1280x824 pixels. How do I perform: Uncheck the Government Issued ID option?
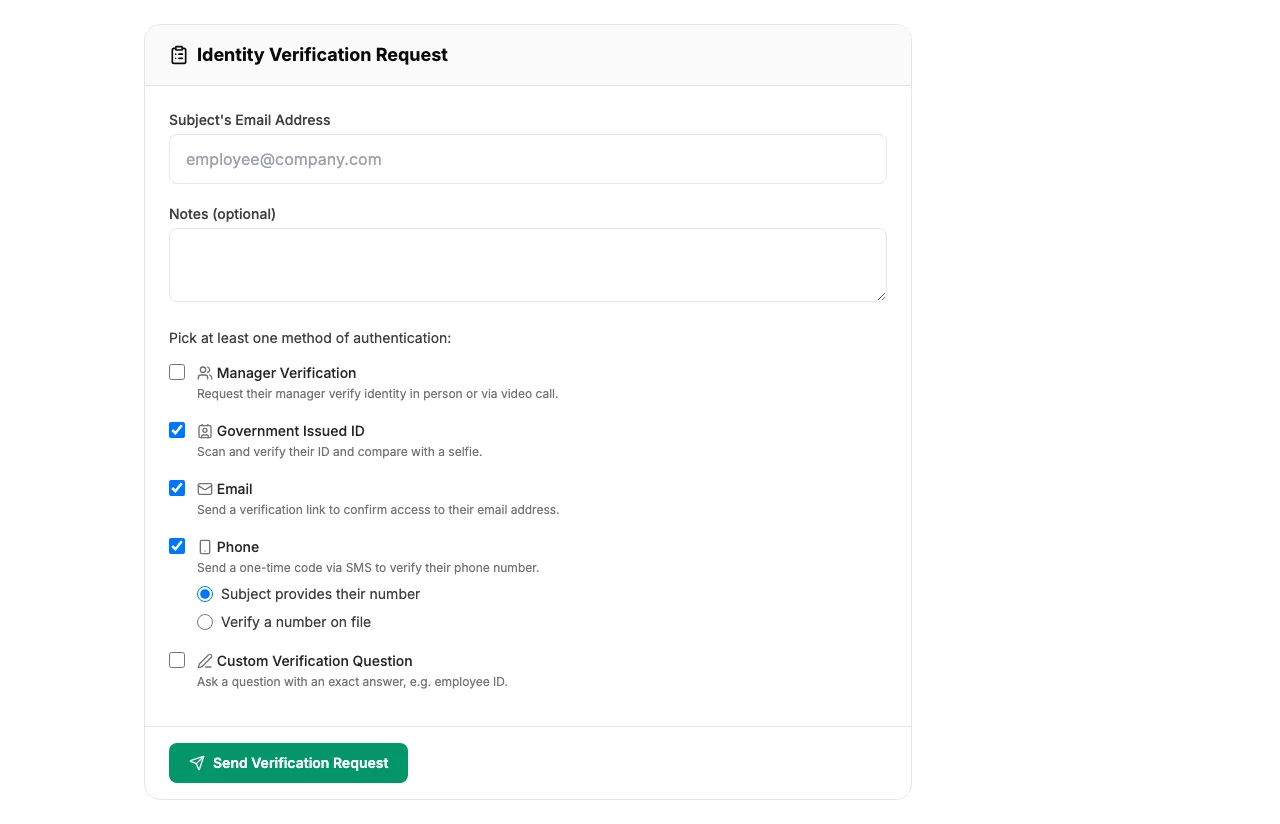[177, 430]
